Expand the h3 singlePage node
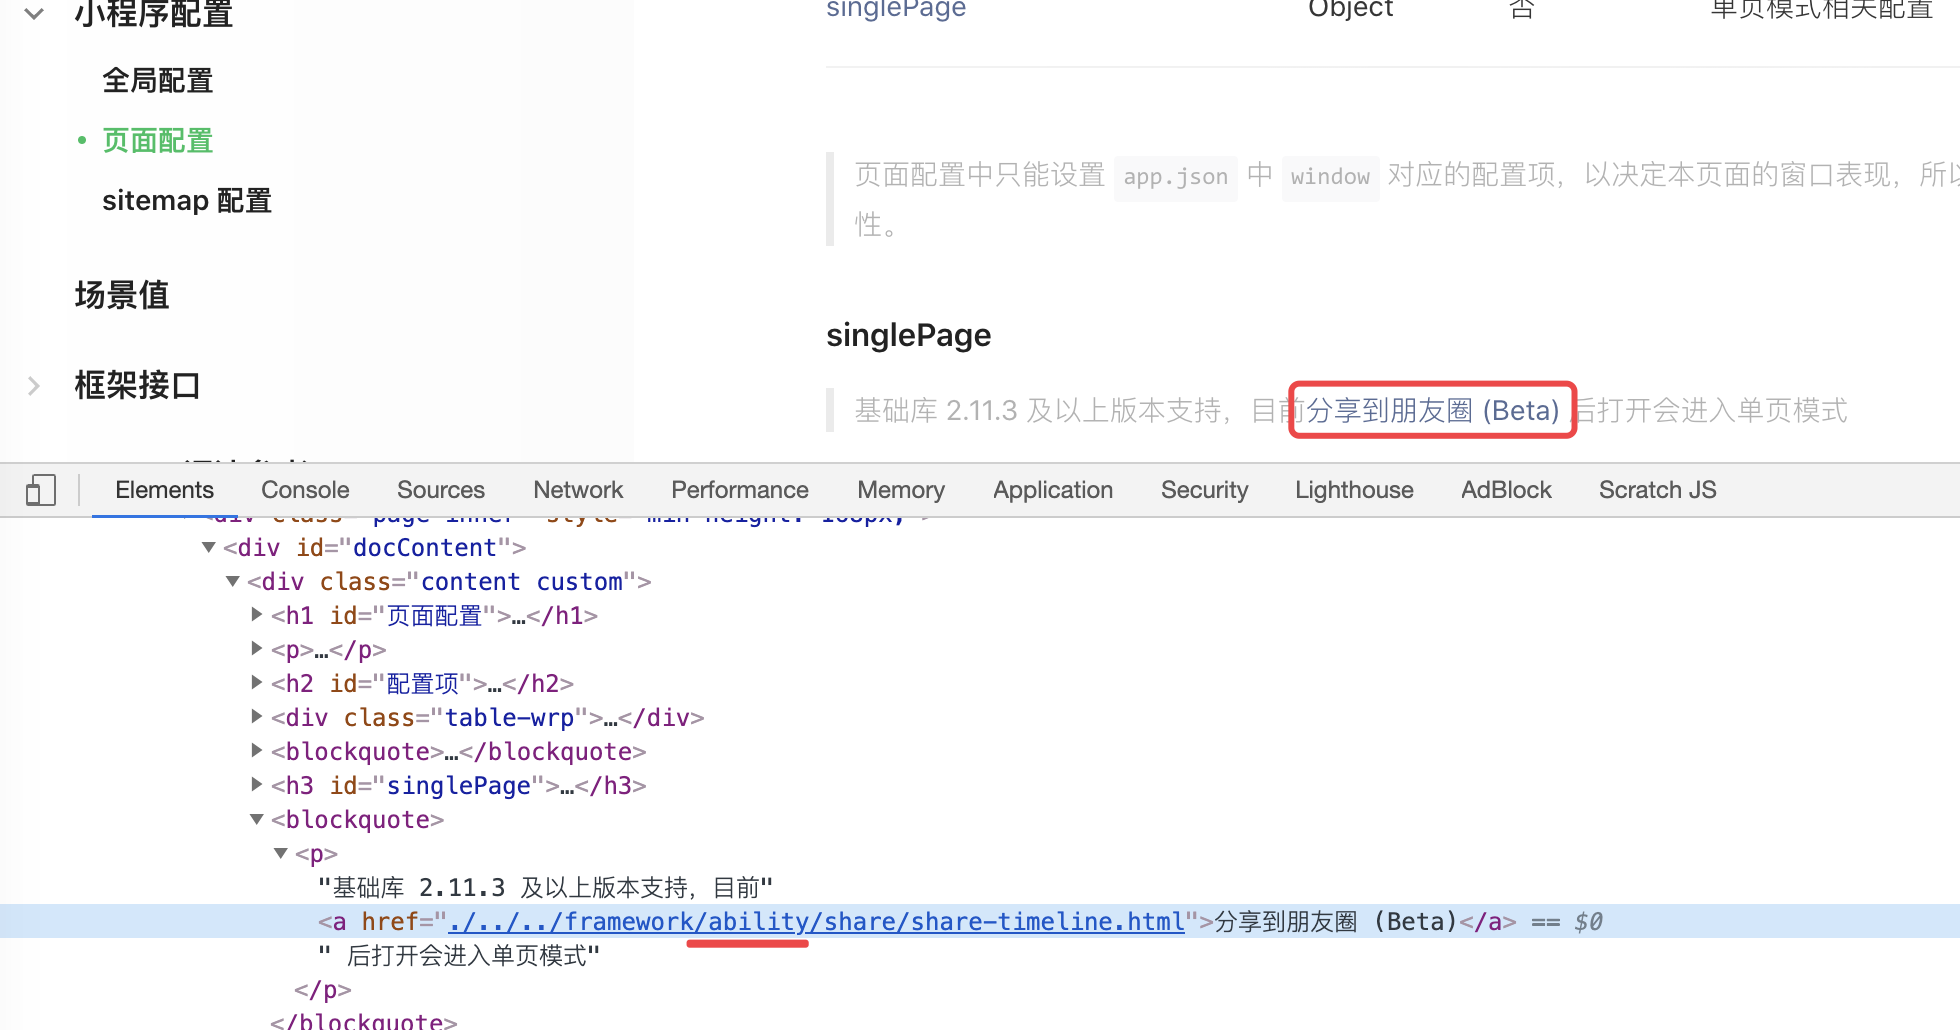This screenshot has height=1030, width=1960. tap(257, 785)
